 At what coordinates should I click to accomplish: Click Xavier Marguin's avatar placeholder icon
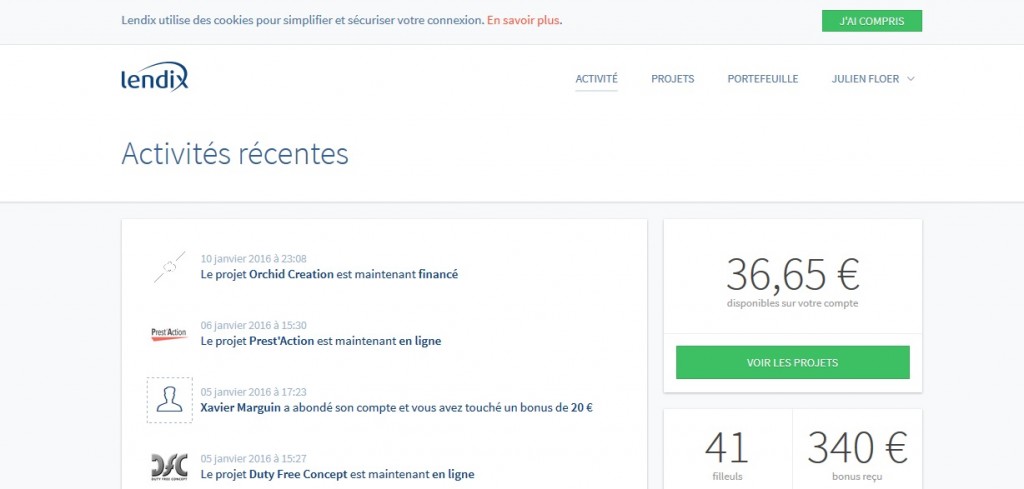tap(169, 399)
